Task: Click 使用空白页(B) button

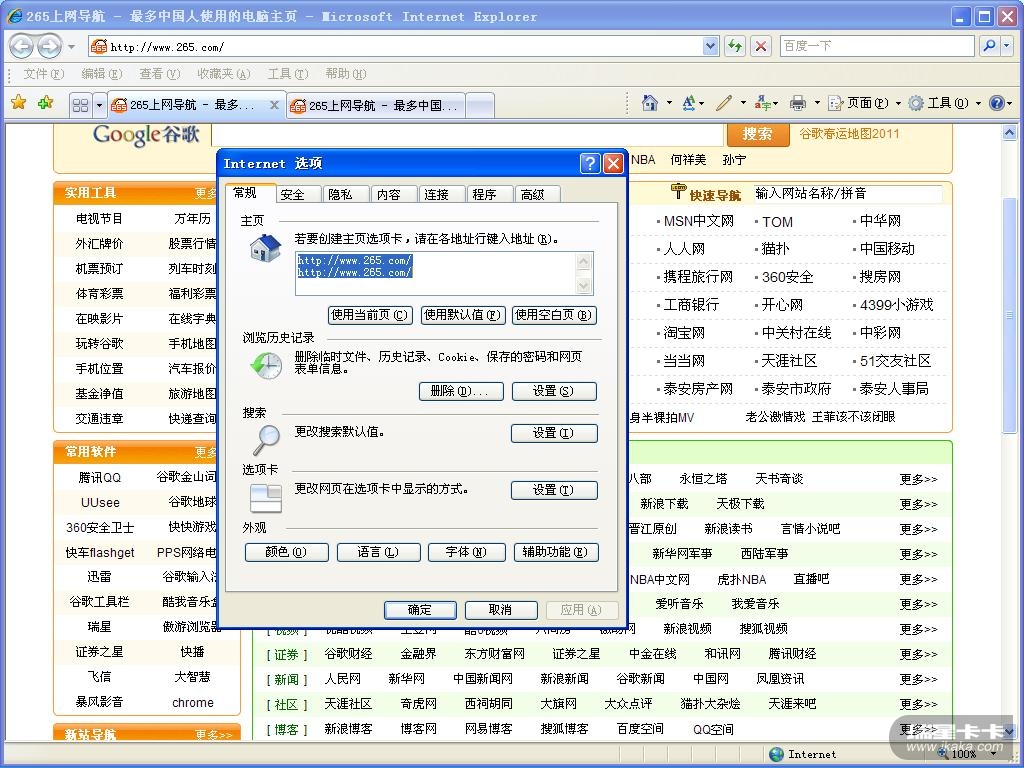Action: [x=554, y=315]
